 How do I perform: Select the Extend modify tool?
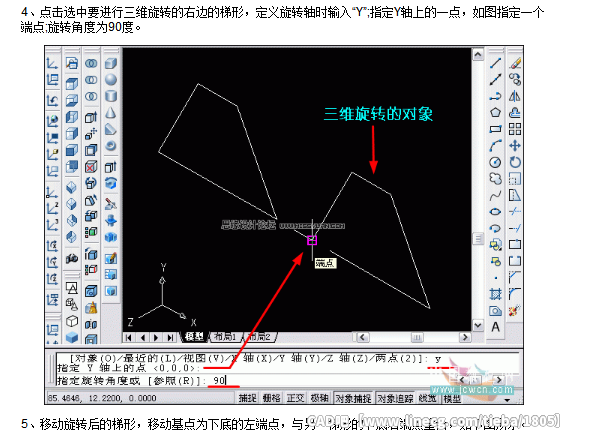point(515,228)
